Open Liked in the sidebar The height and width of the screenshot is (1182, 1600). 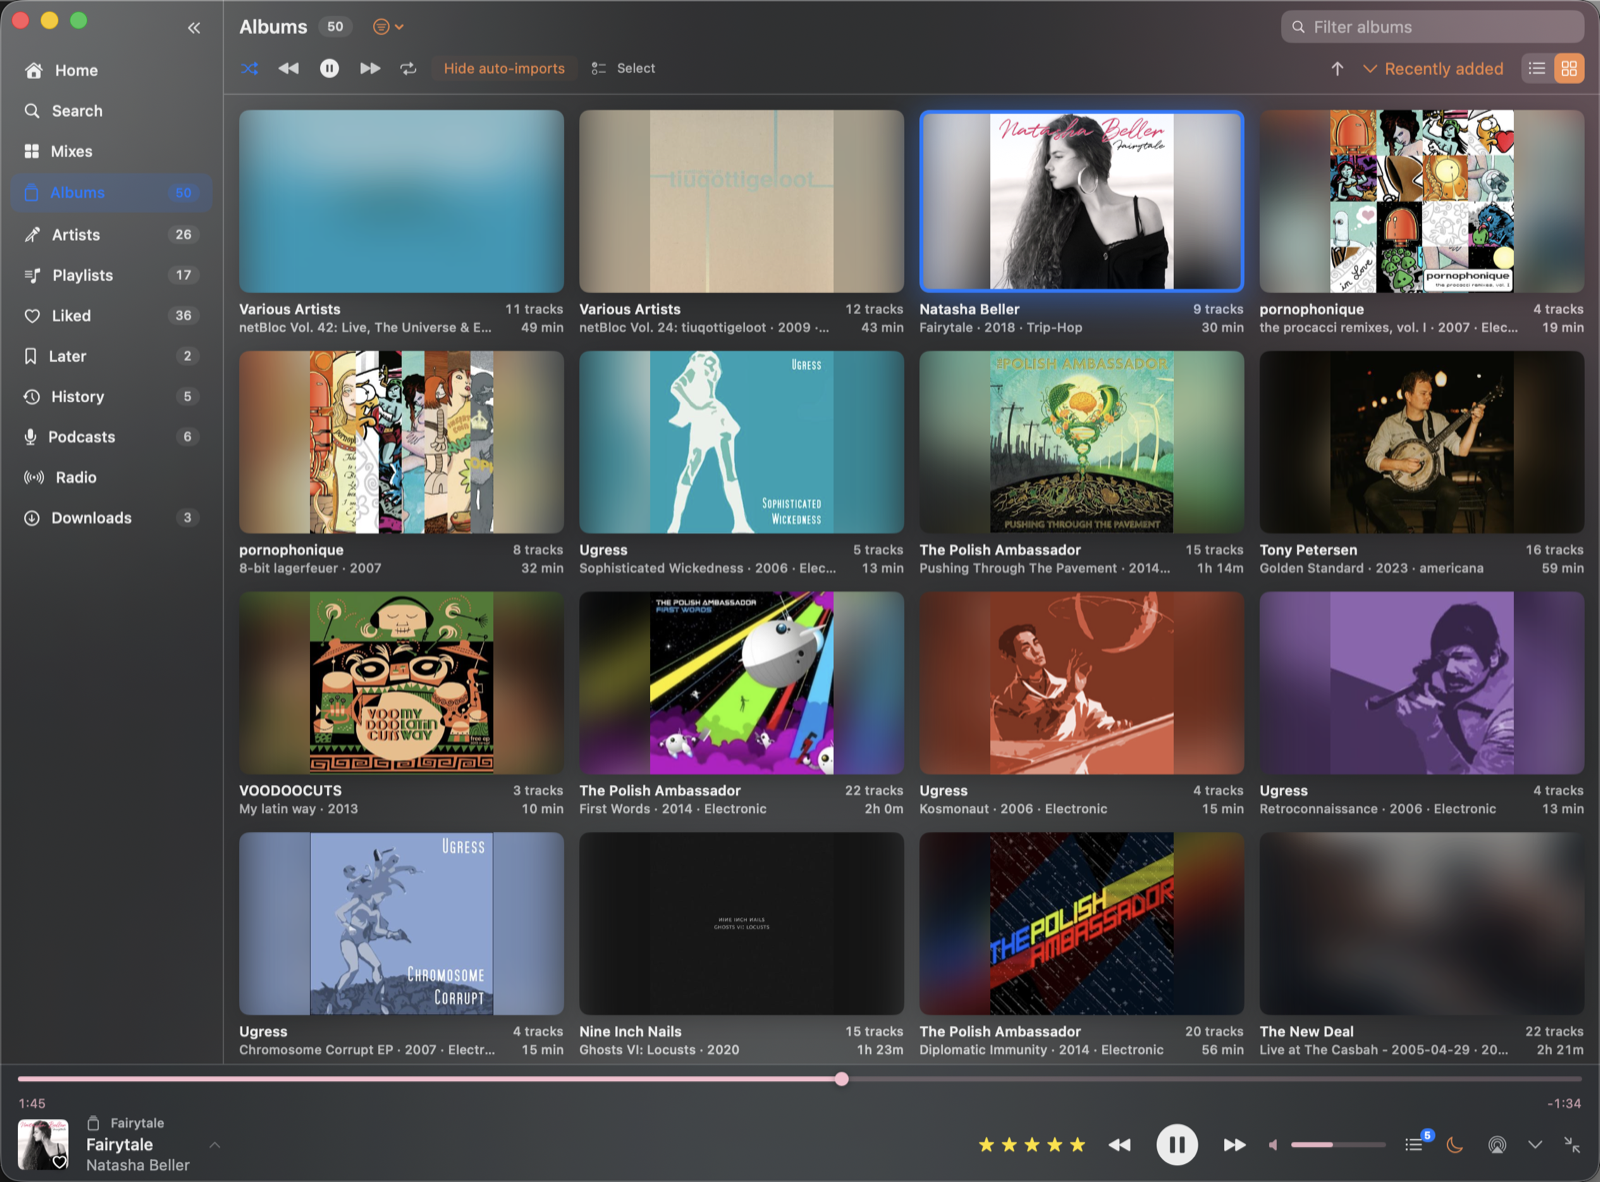[111, 315]
